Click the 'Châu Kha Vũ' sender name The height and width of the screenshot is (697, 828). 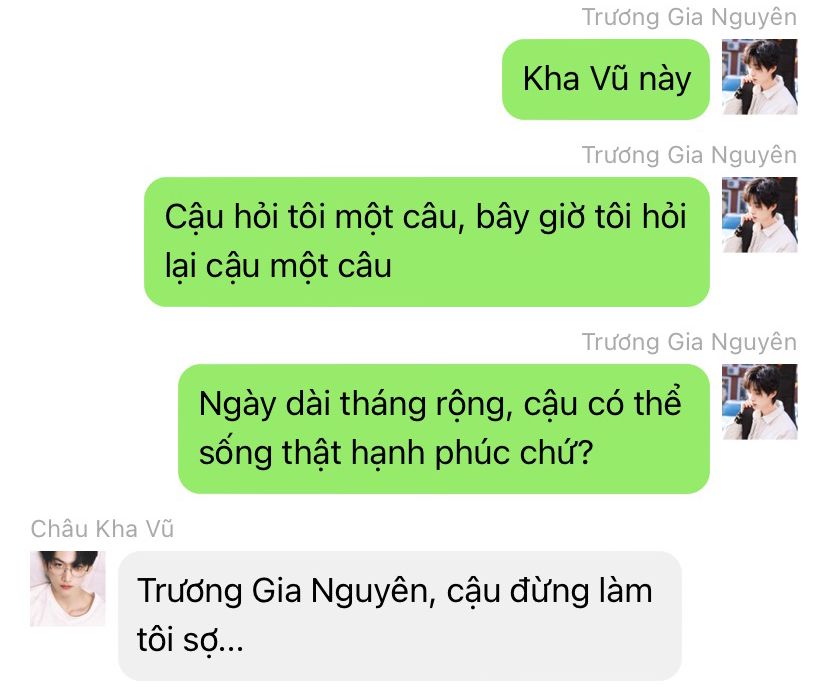pyautogui.click(x=102, y=529)
